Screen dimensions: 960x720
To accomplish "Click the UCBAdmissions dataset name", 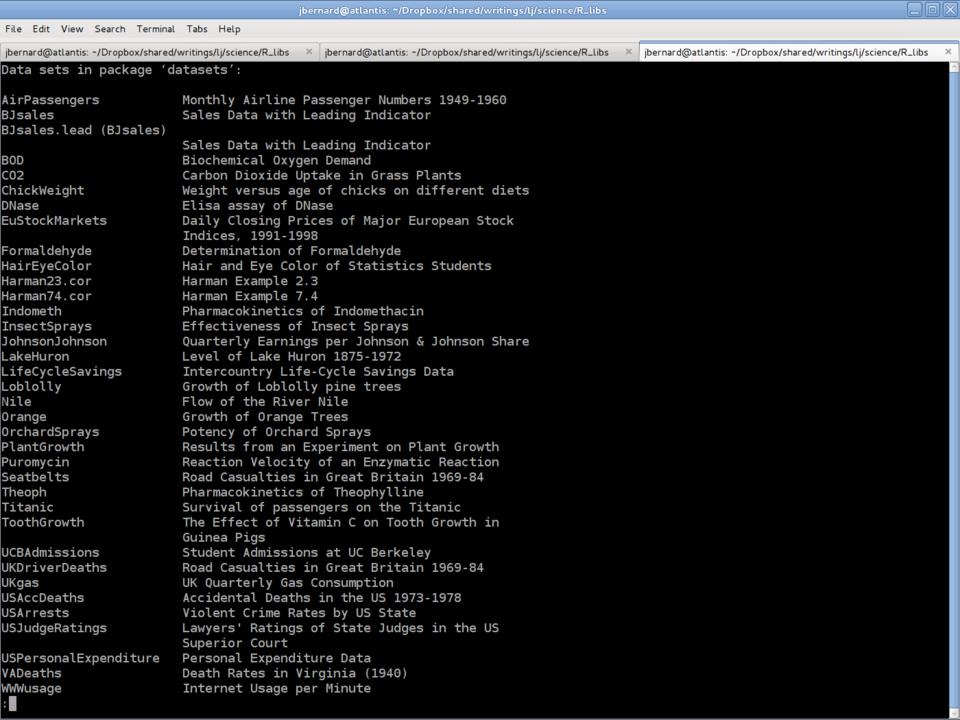I will [x=50, y=552].
